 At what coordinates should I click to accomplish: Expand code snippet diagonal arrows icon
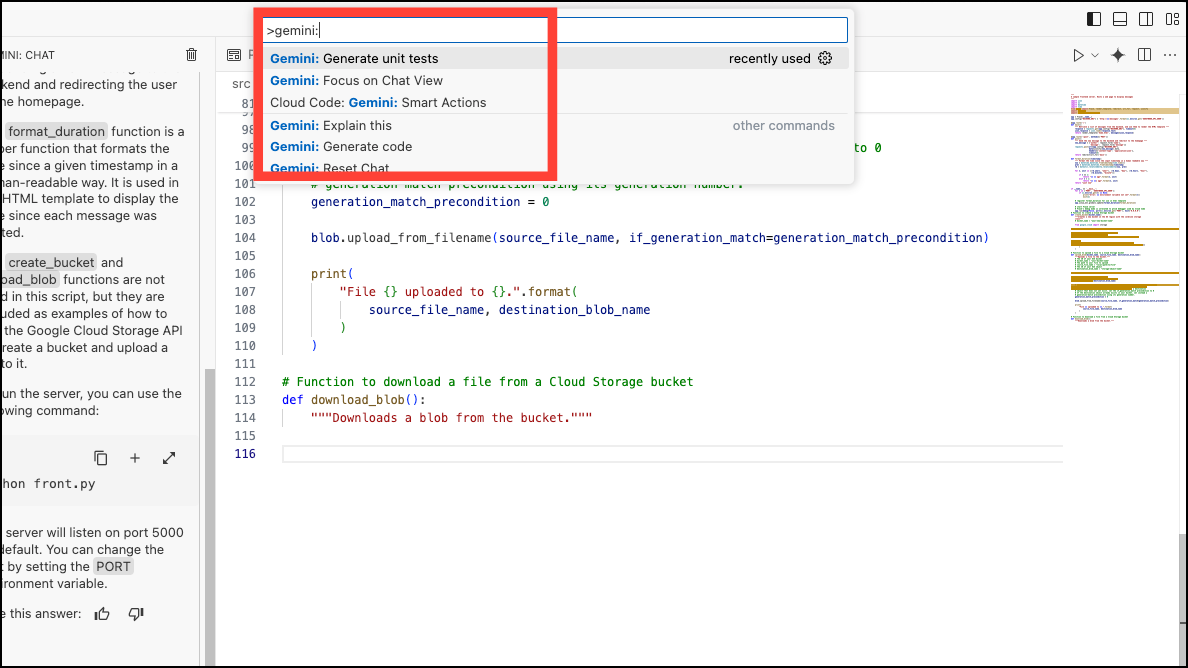coord(169,458)
